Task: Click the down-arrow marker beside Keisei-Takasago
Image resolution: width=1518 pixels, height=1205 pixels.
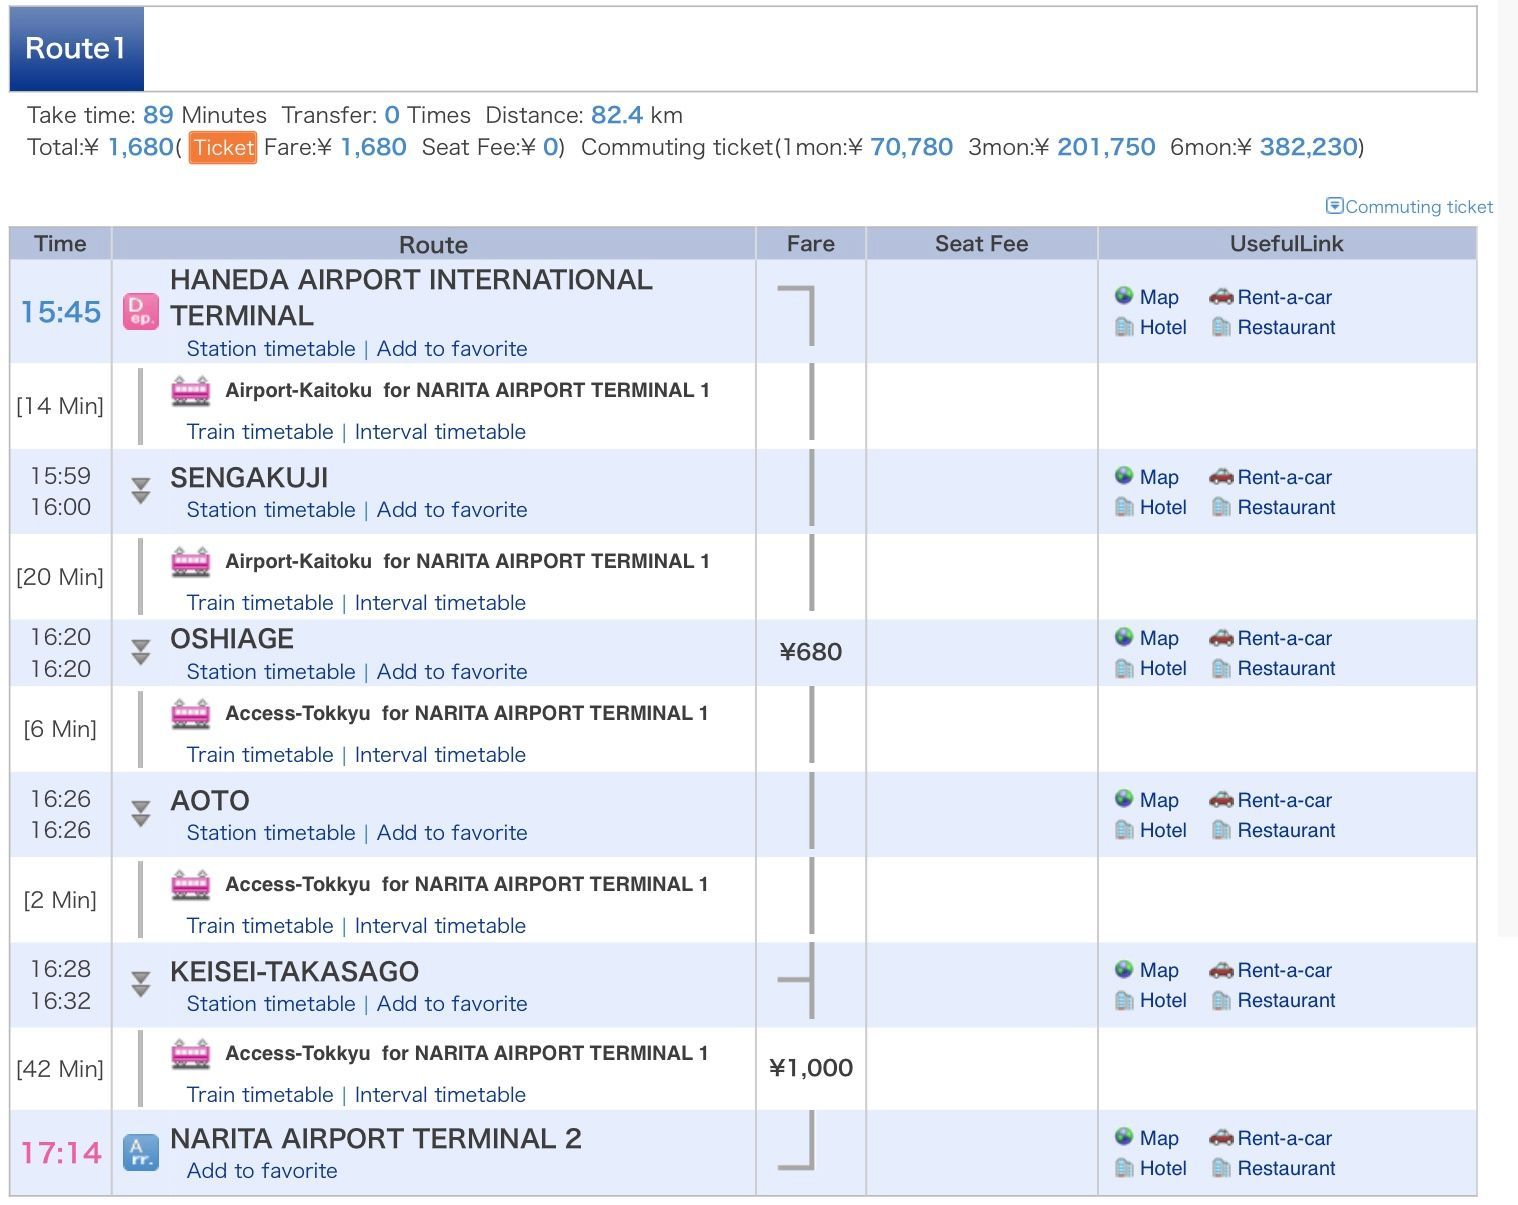Action: point(141,985)
